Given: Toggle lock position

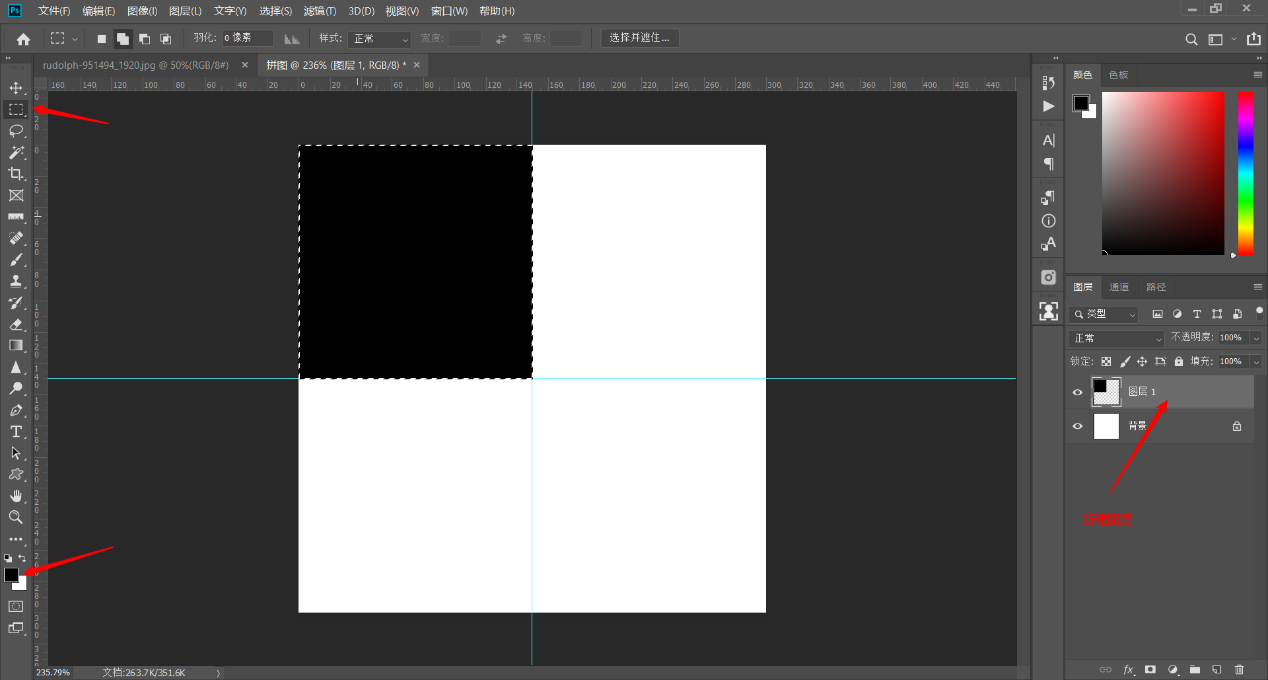Looking at the screenshot, I should coord(1142,361).
